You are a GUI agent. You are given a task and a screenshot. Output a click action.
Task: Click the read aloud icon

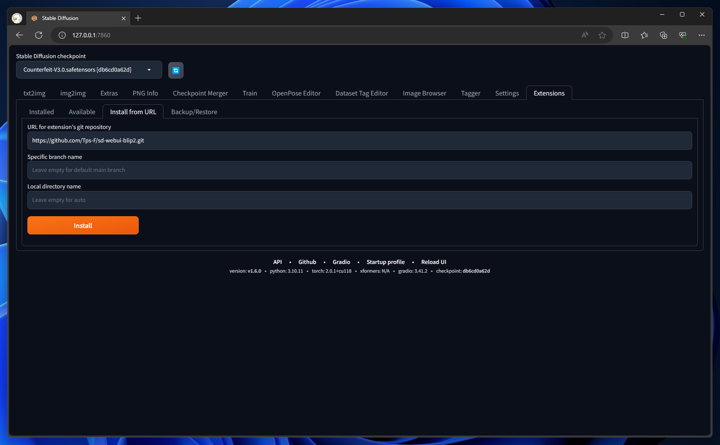585,35
